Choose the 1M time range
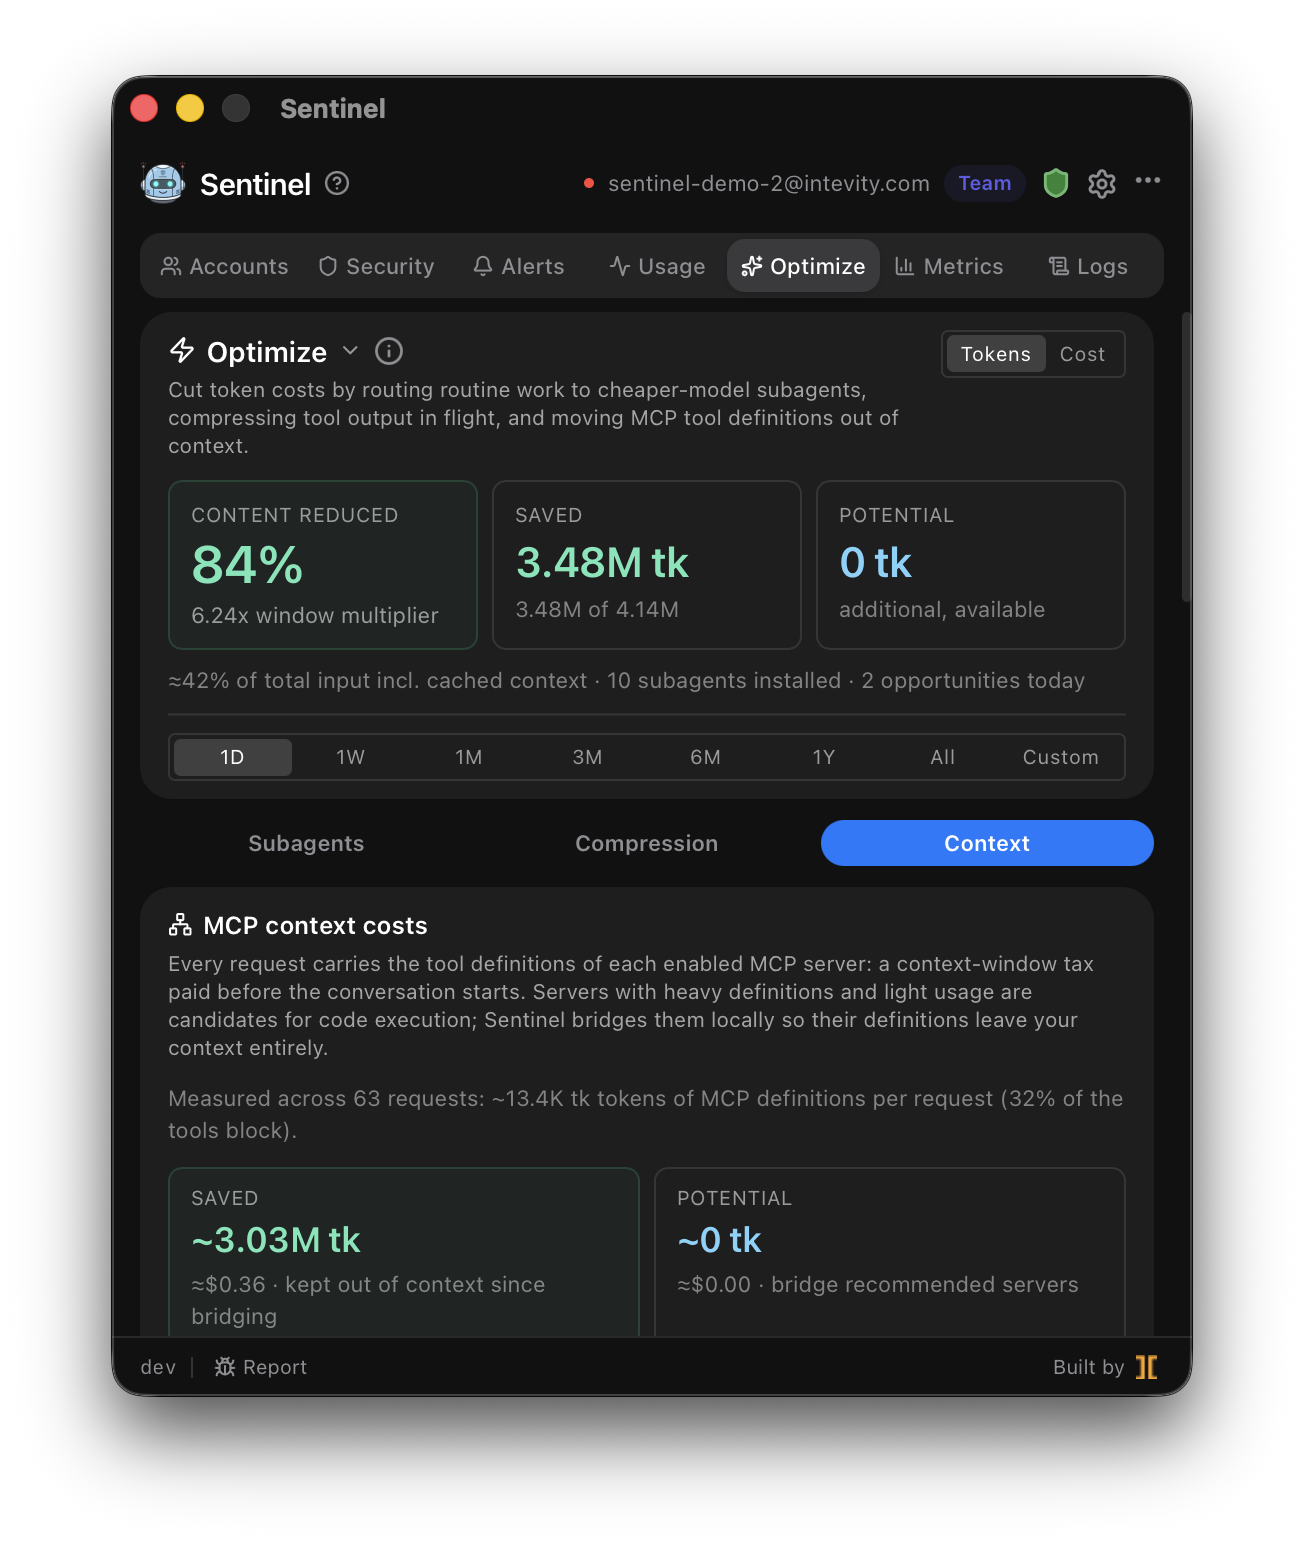Image resolution: width=1304 pixels, height=1544 pixels. tap(469, 757)
